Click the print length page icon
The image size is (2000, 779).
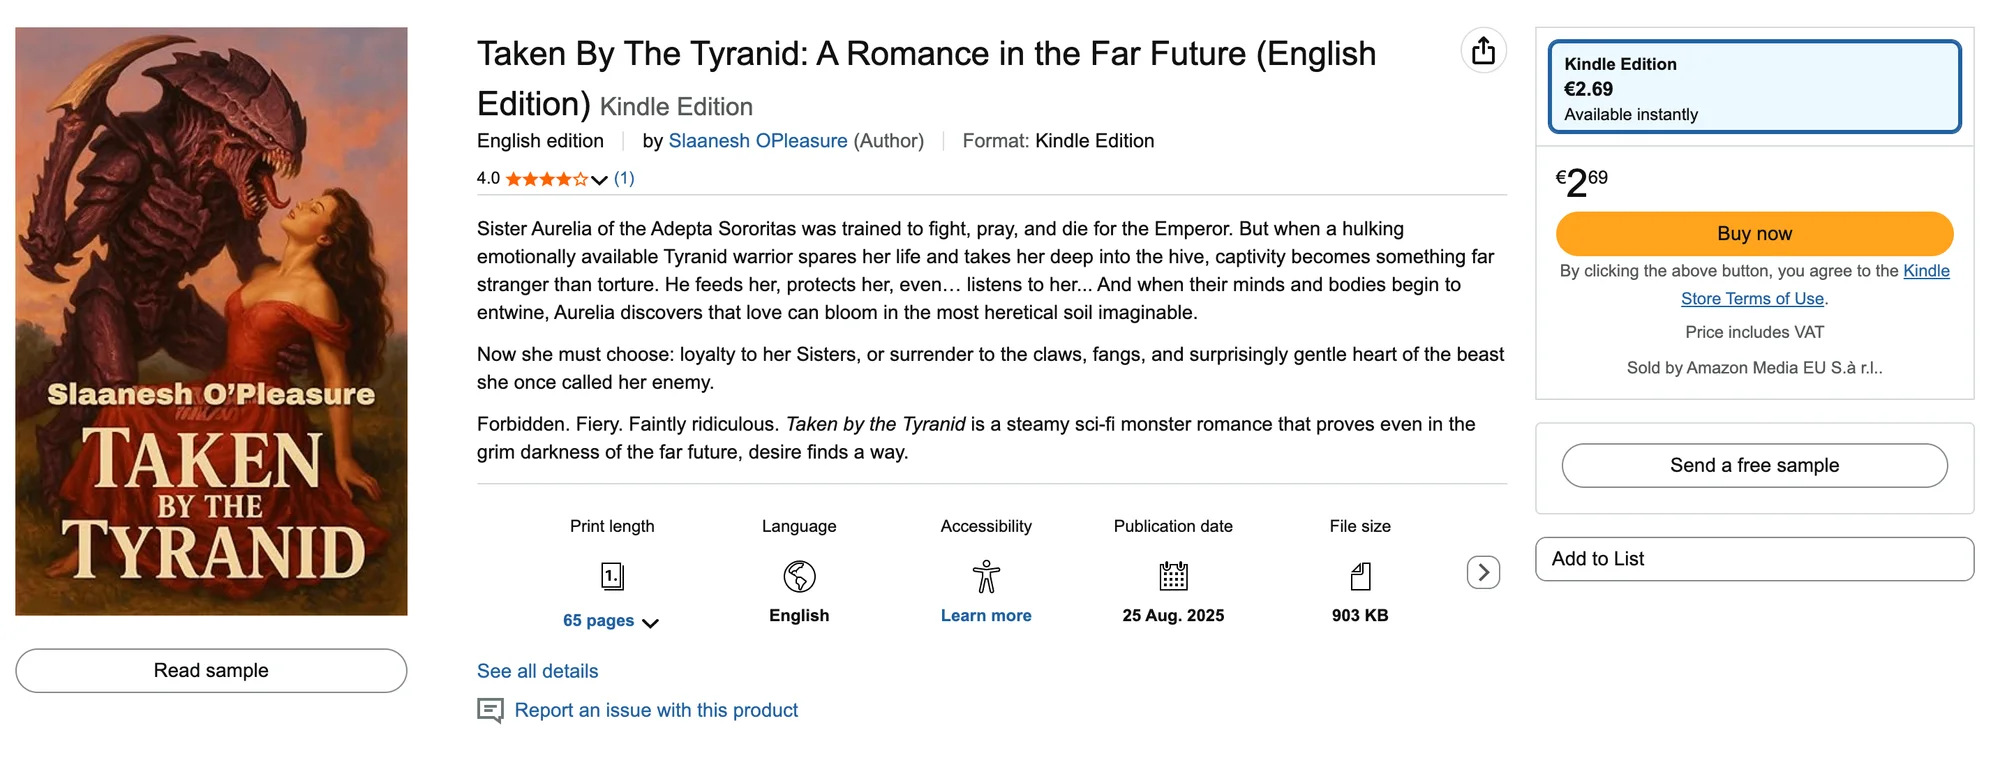[x=612, y=576]
